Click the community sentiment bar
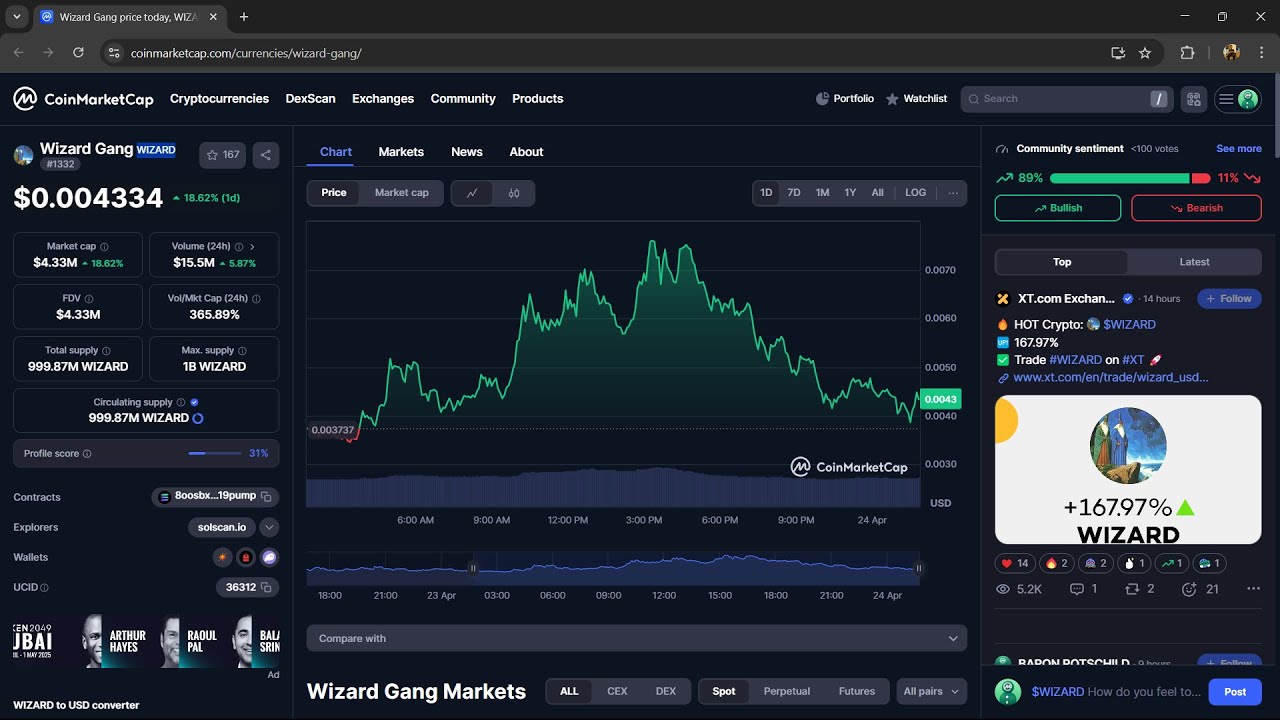1280x720 pixels. pos(1130,178)
